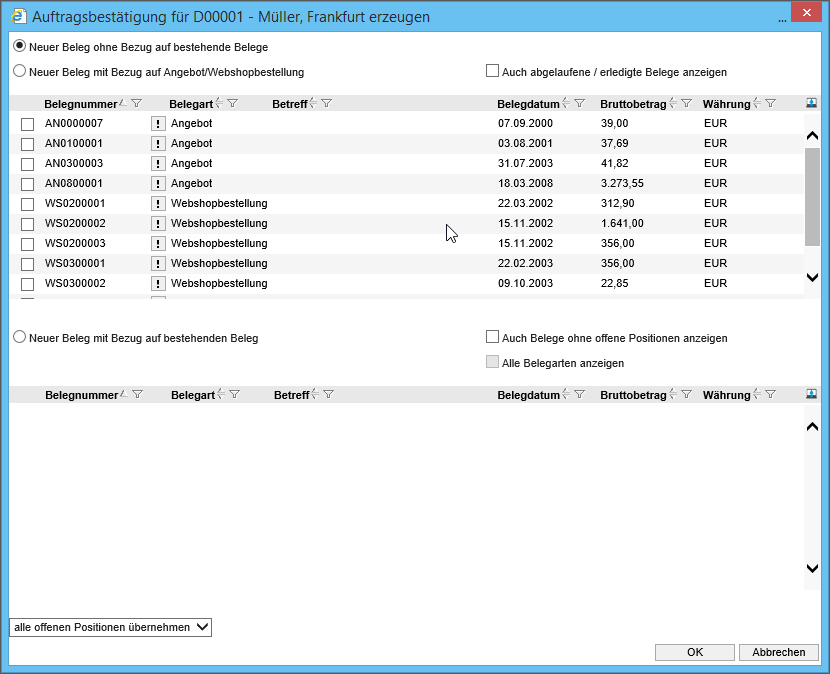Open the Belegnummer filter in upper table

point(137,103)
